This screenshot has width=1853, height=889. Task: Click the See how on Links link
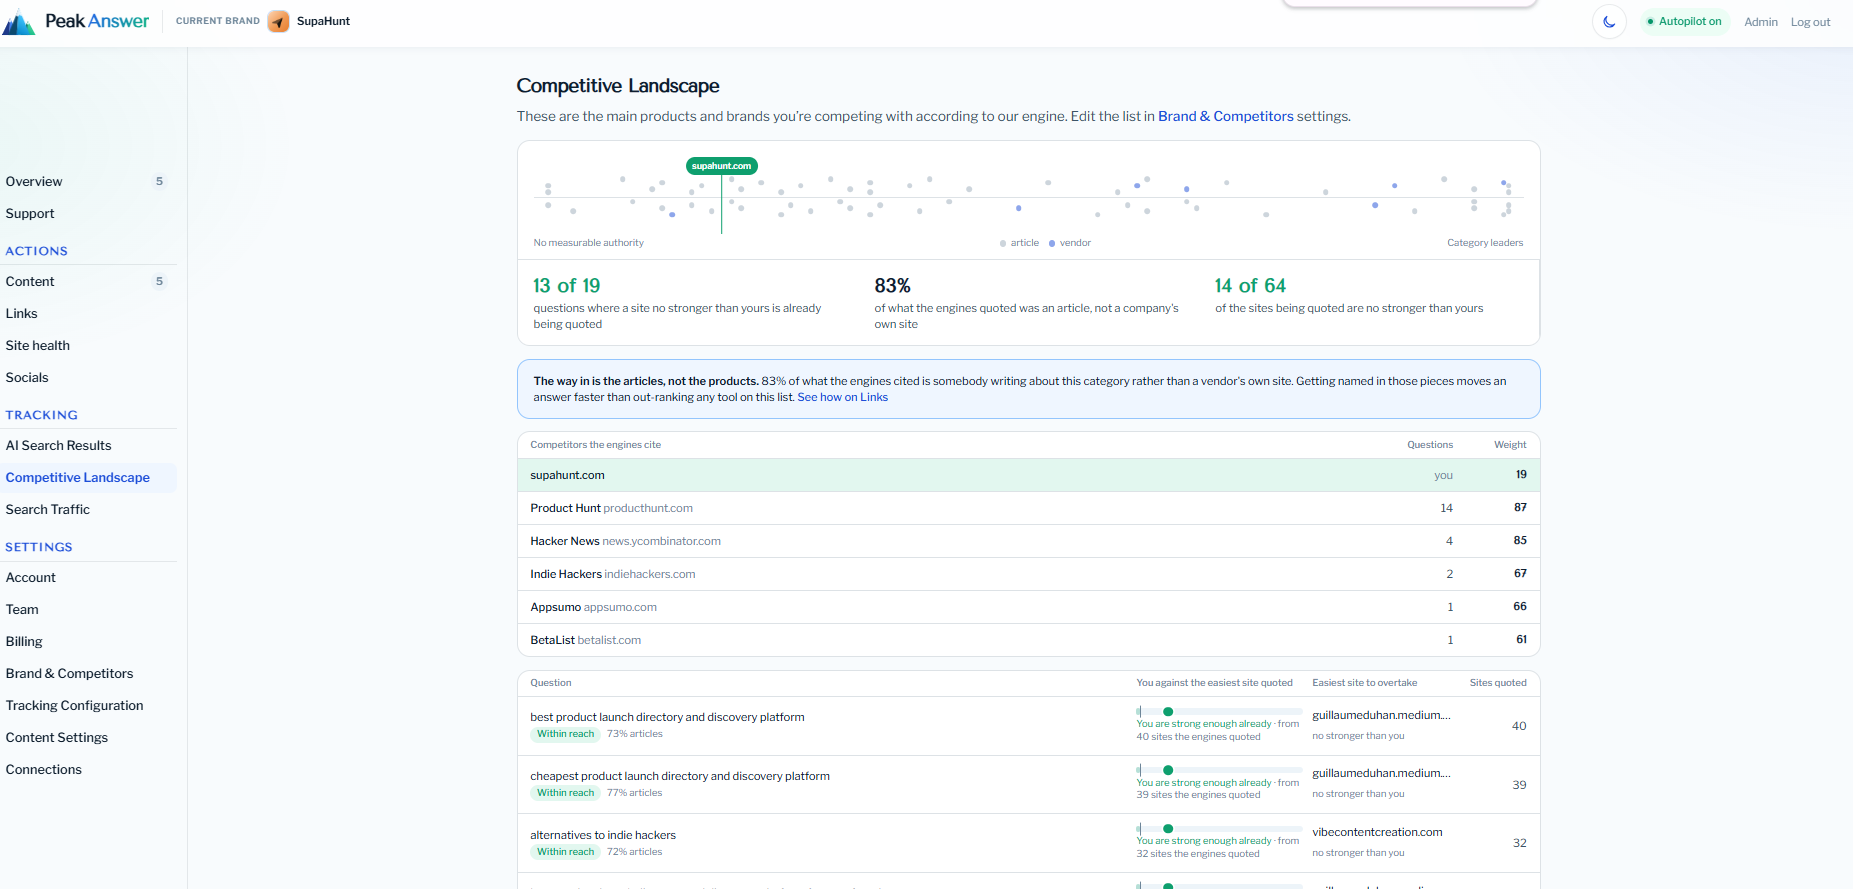pyautogui.click(x=842, y=397)
